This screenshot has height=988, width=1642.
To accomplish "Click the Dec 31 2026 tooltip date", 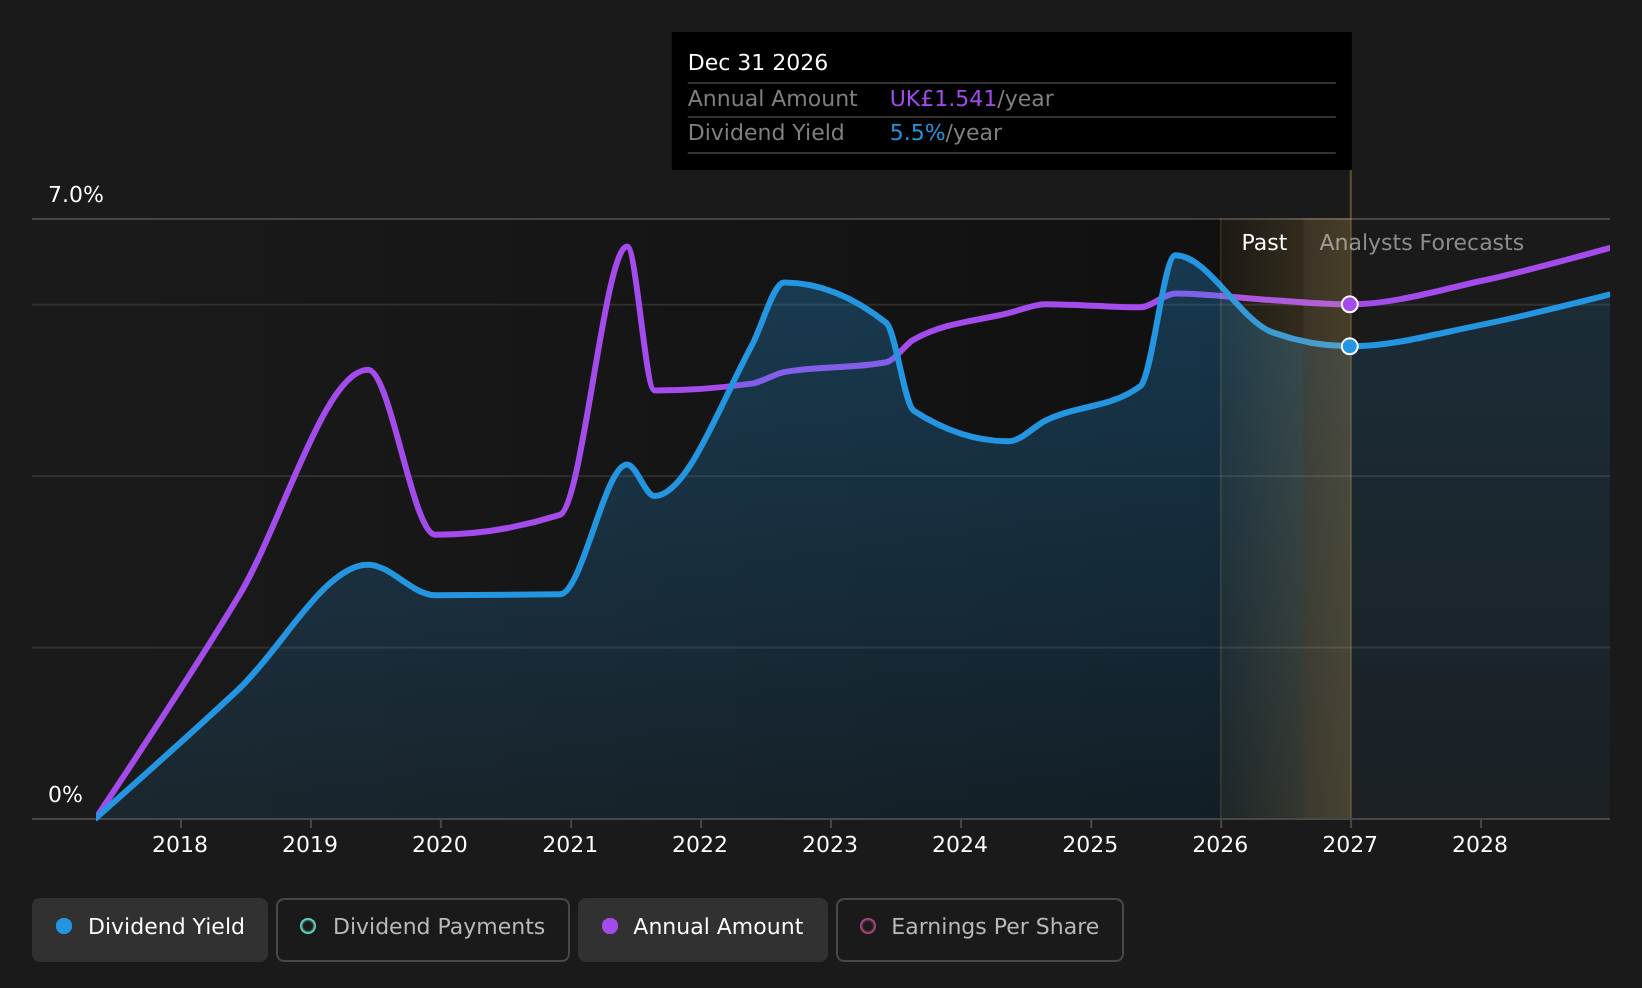I will tap(758, 63).
